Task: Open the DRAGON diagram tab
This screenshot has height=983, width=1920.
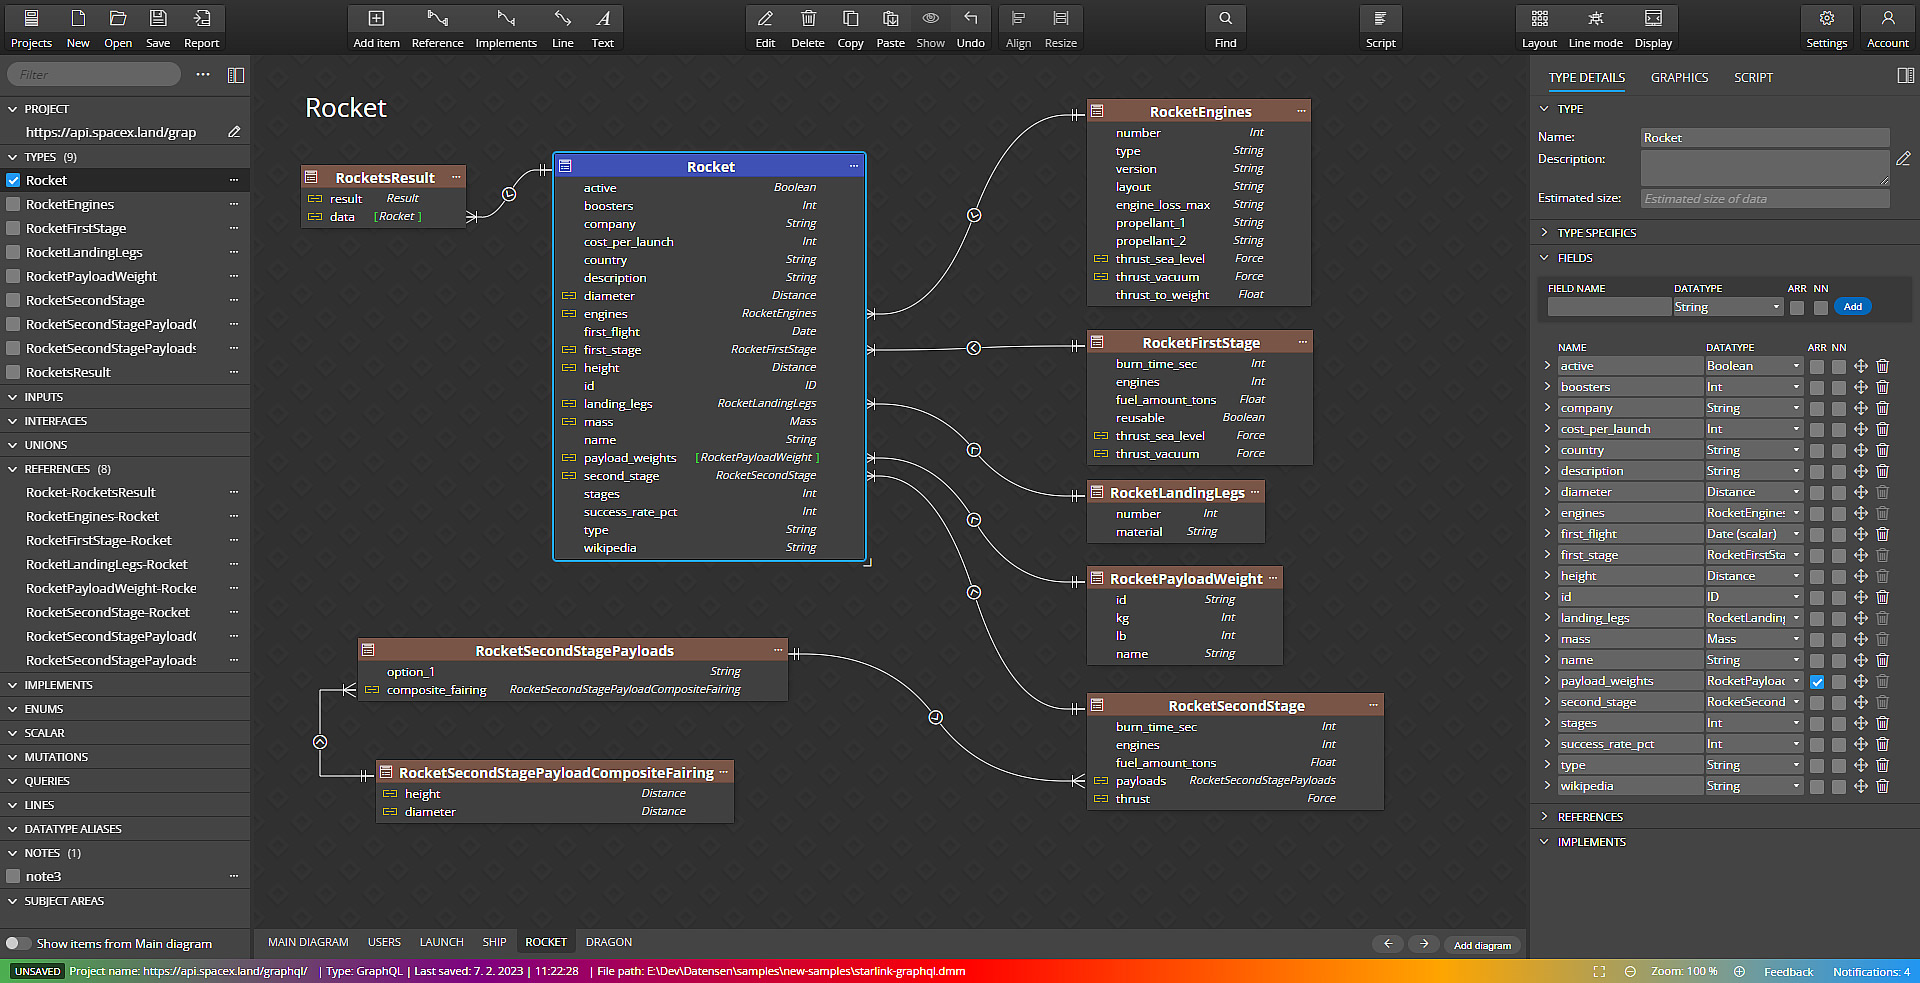Action: coord(608,942)
